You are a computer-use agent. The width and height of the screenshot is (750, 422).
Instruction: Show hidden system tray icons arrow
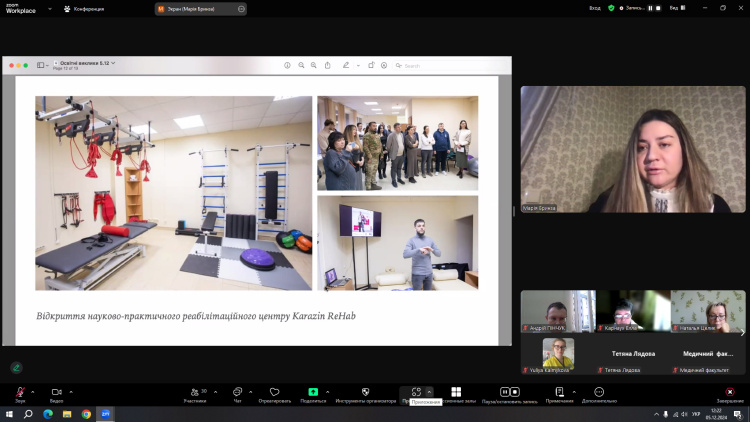coord(656,414)
